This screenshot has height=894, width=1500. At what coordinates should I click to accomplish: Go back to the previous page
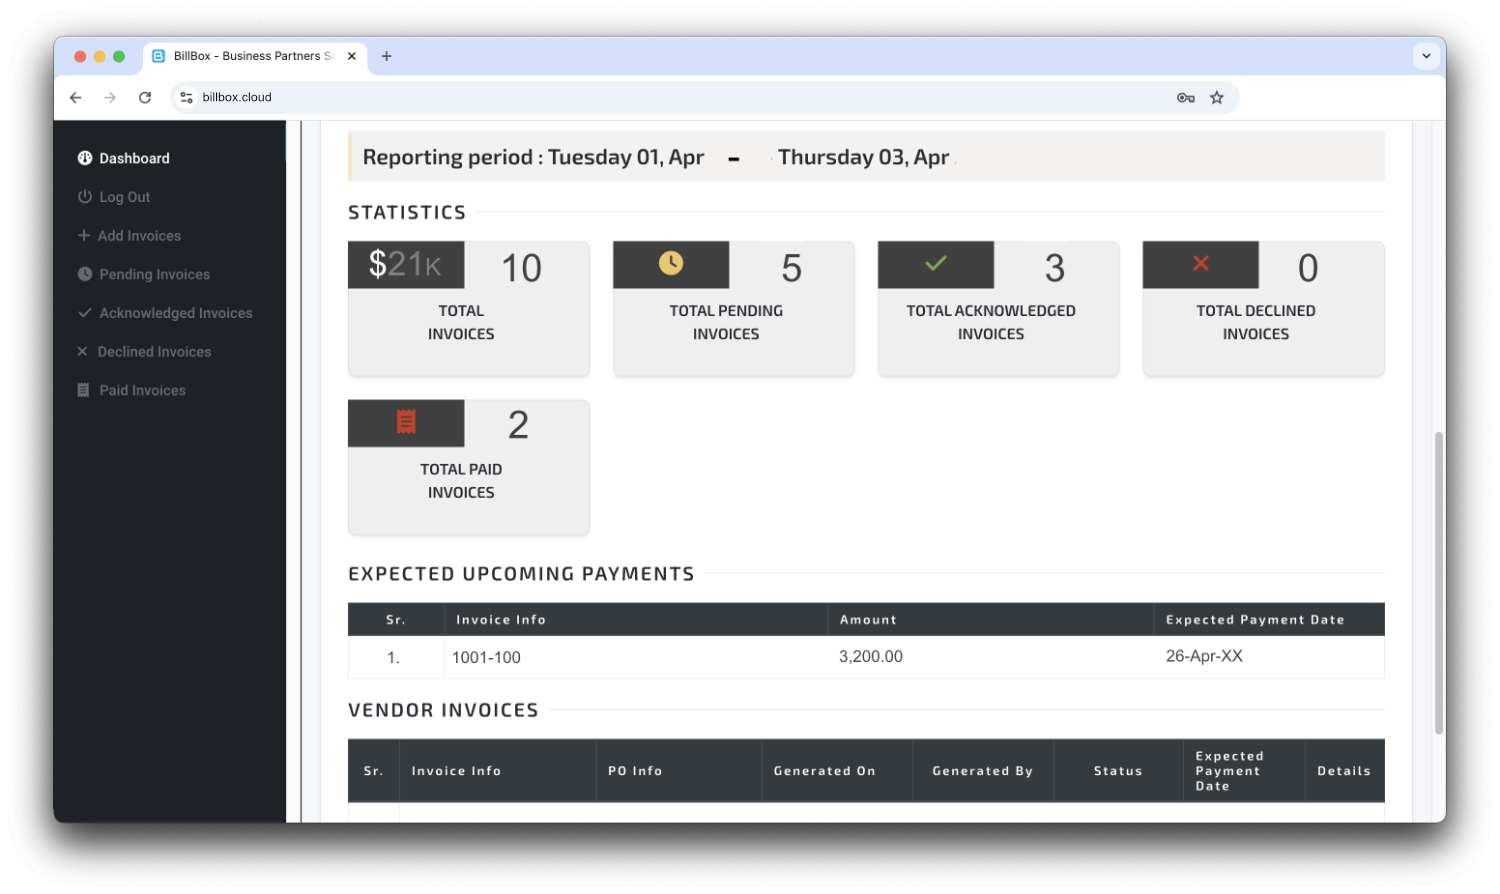(76, 98)
